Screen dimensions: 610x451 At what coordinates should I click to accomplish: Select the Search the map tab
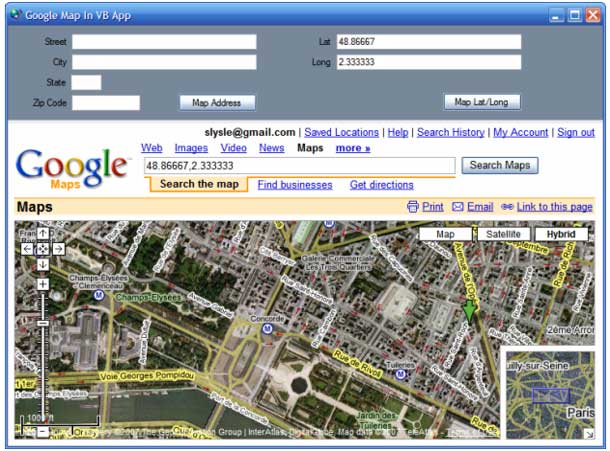click(x=199, y=184)
